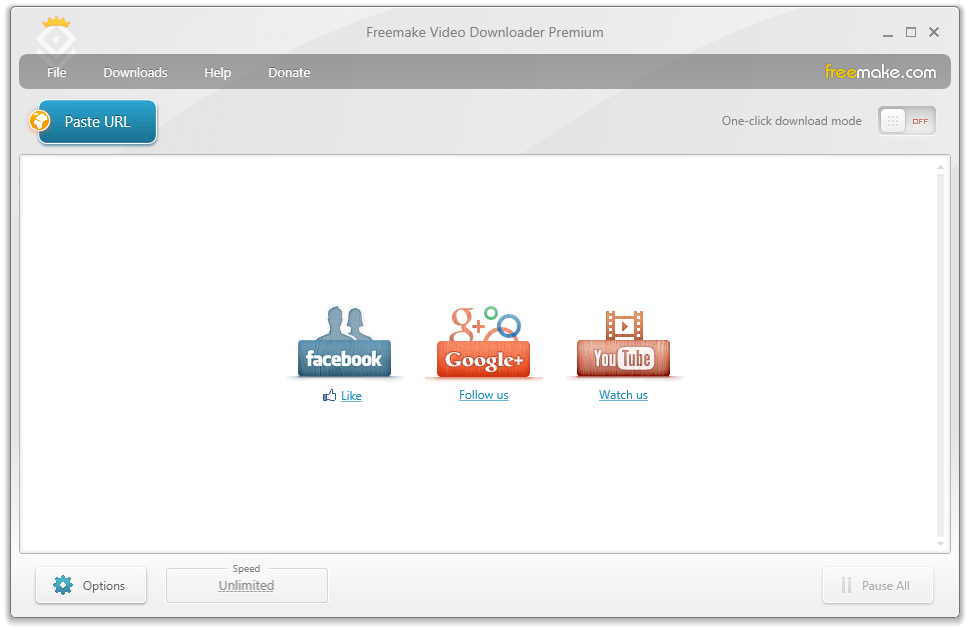Click the scrollbar down arrow
Image resolution: width=970 pixels, height=630 pixels.
pos(940,543)
